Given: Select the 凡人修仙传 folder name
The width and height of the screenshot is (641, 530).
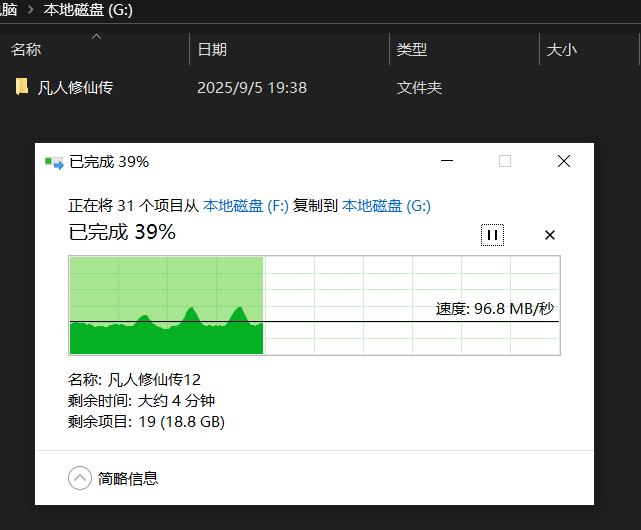Looking at the screenshot, I should point(75,88).
